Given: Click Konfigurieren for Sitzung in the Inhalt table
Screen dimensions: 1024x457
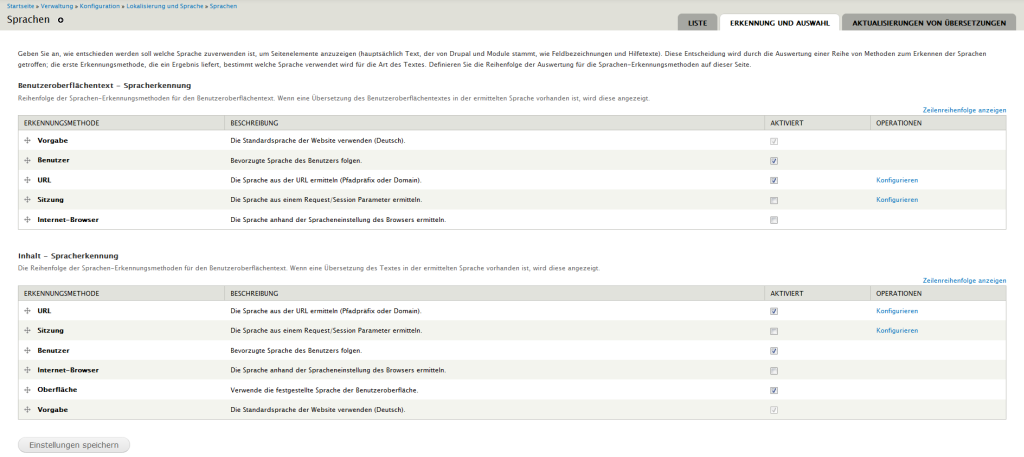Looking at the screenshot, I should pyautogui.click(x=896, y=330).
